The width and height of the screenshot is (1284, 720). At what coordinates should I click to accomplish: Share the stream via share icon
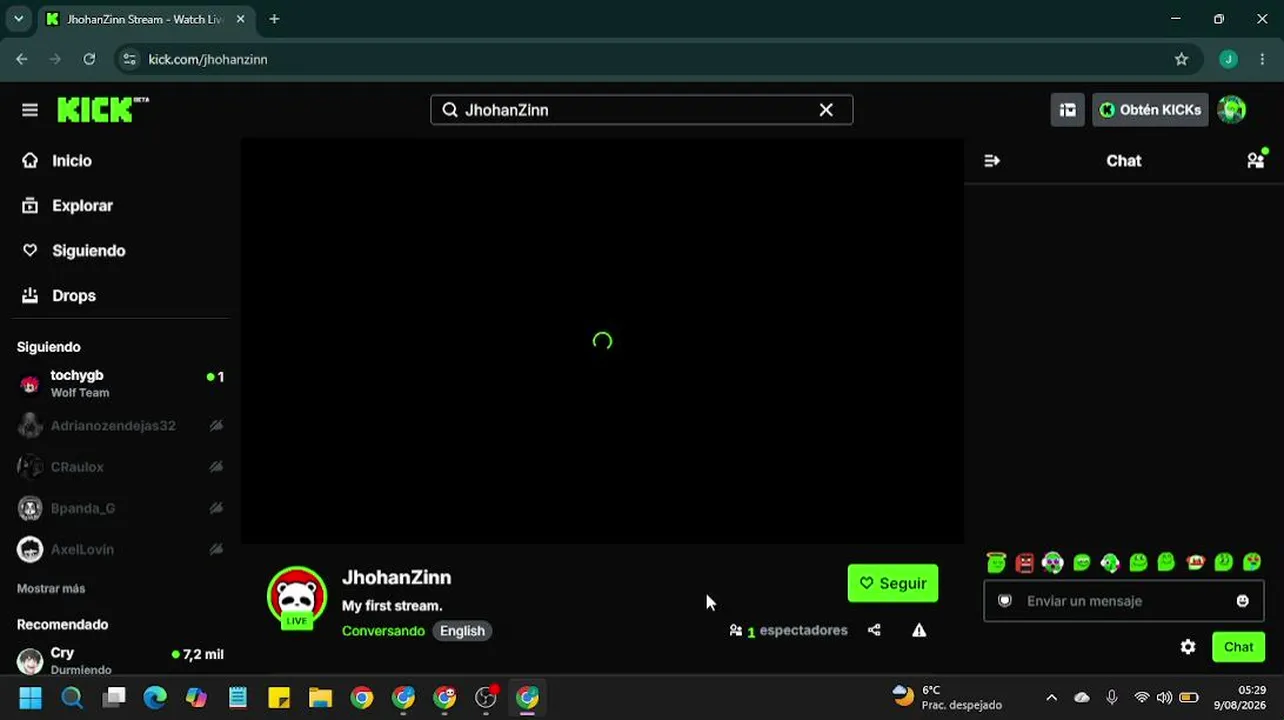874,630
